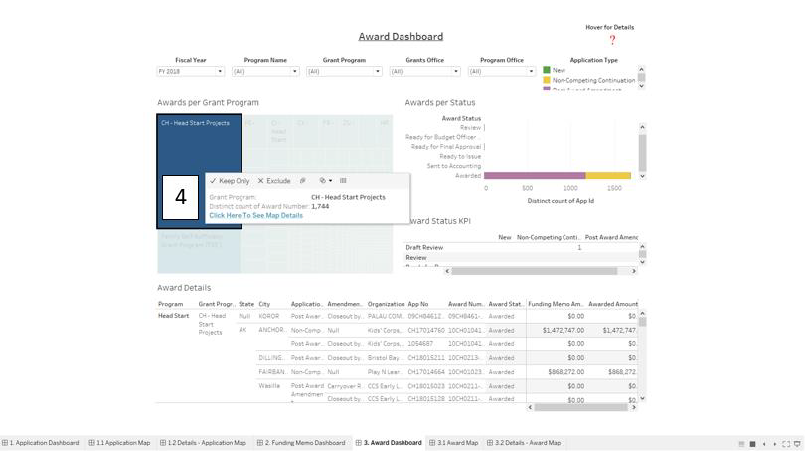The image size is (805, 451).
Task: Open the create set dropdown icon
Action: tap(325, 181)
